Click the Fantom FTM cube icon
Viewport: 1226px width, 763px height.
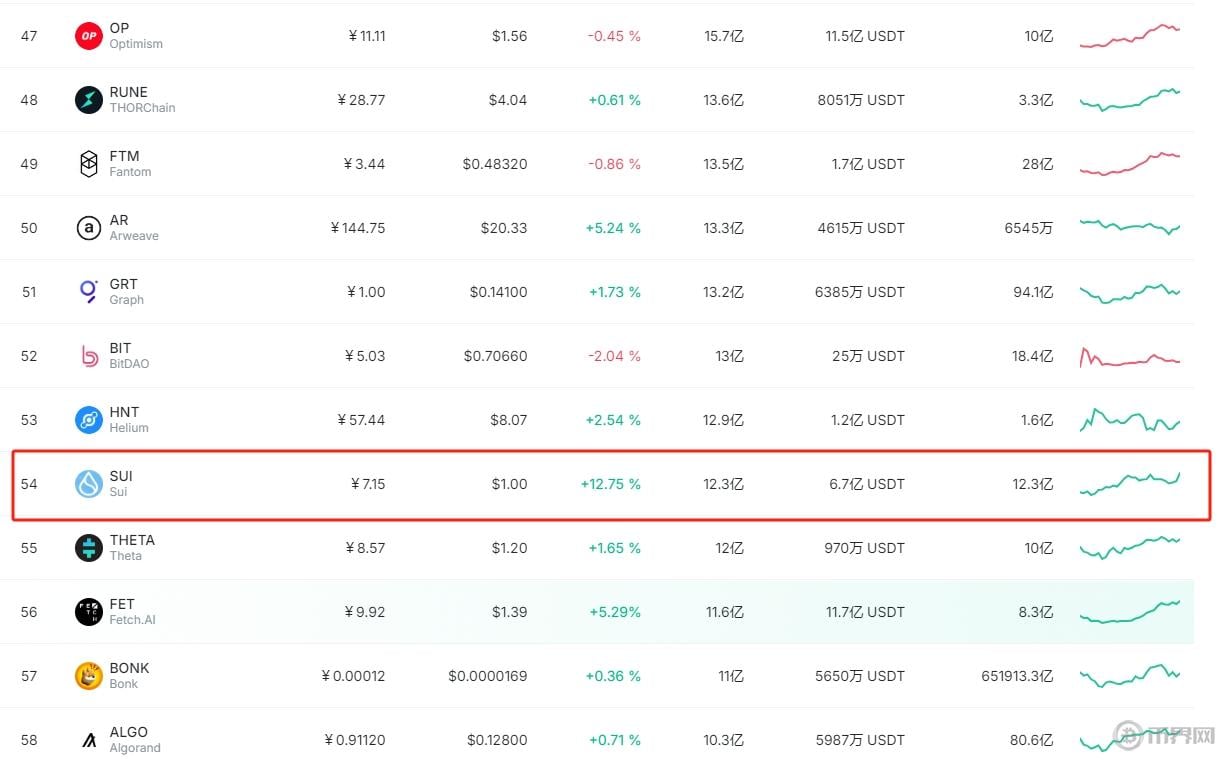[89, 164]
